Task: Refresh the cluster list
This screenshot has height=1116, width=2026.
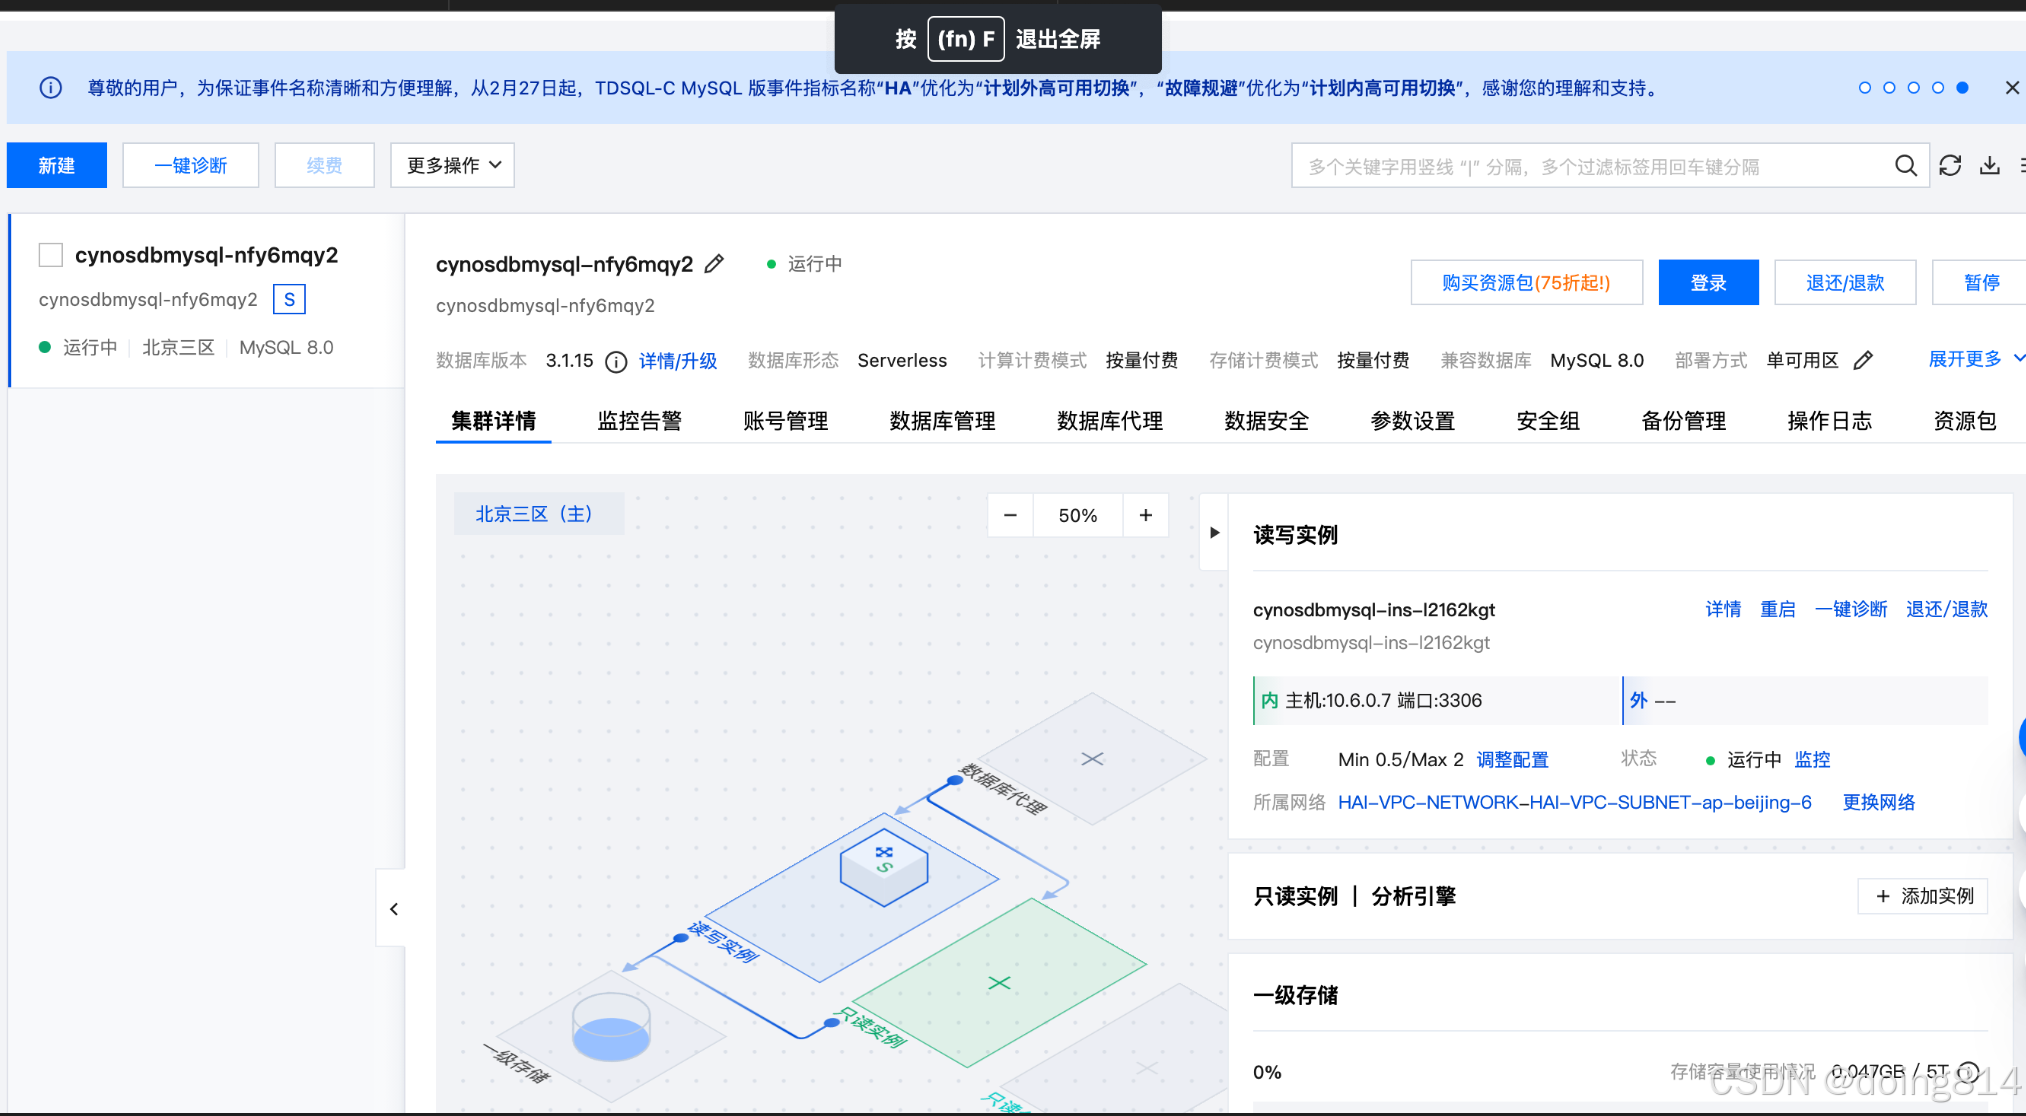Action: click(1950, 166)
